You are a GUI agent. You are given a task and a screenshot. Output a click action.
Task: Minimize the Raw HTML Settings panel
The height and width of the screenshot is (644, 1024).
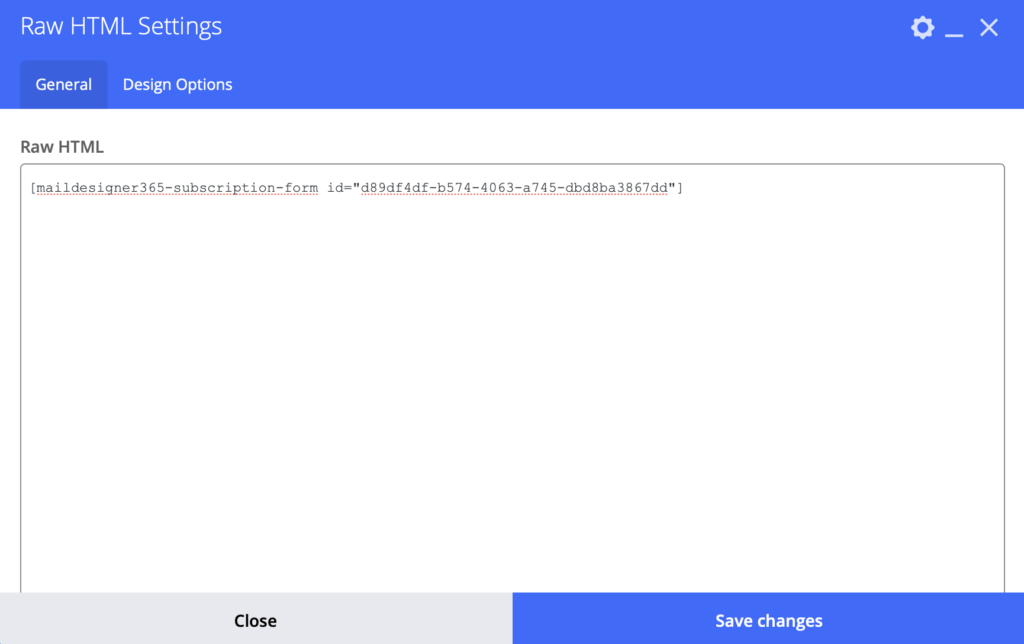click(x=954, y=28)
